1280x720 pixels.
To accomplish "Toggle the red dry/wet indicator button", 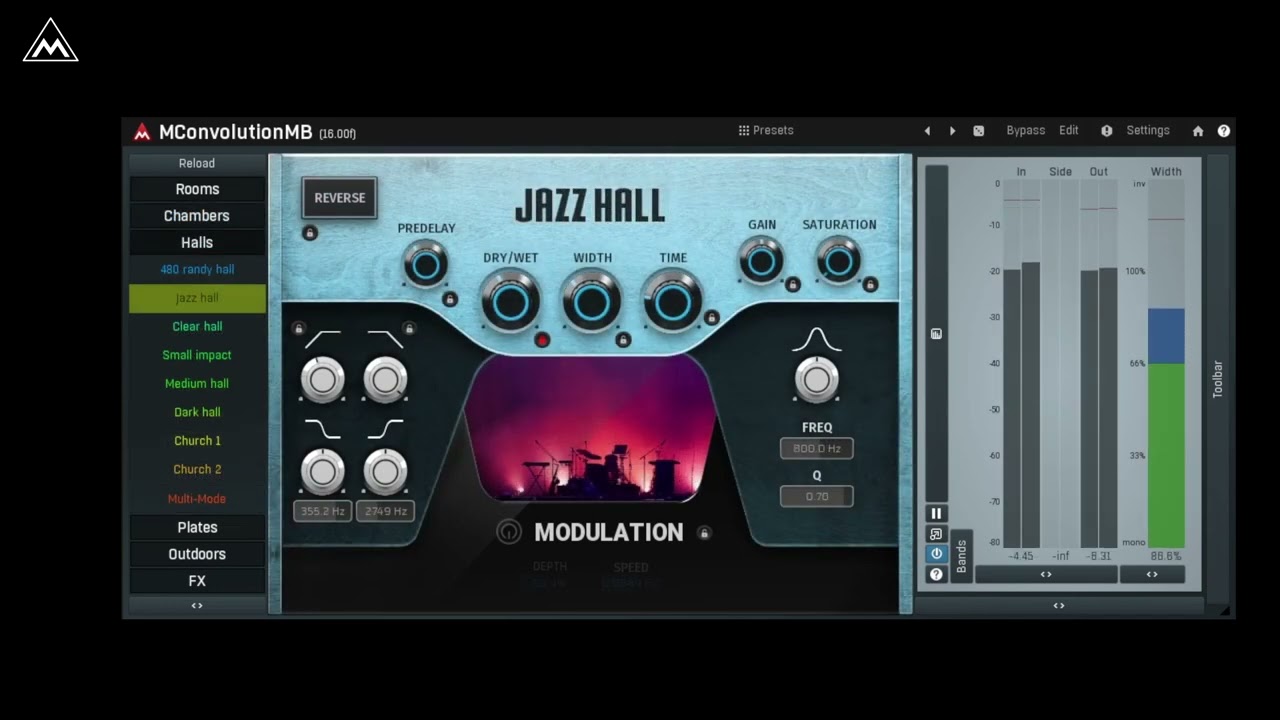I will pos(542,340).
